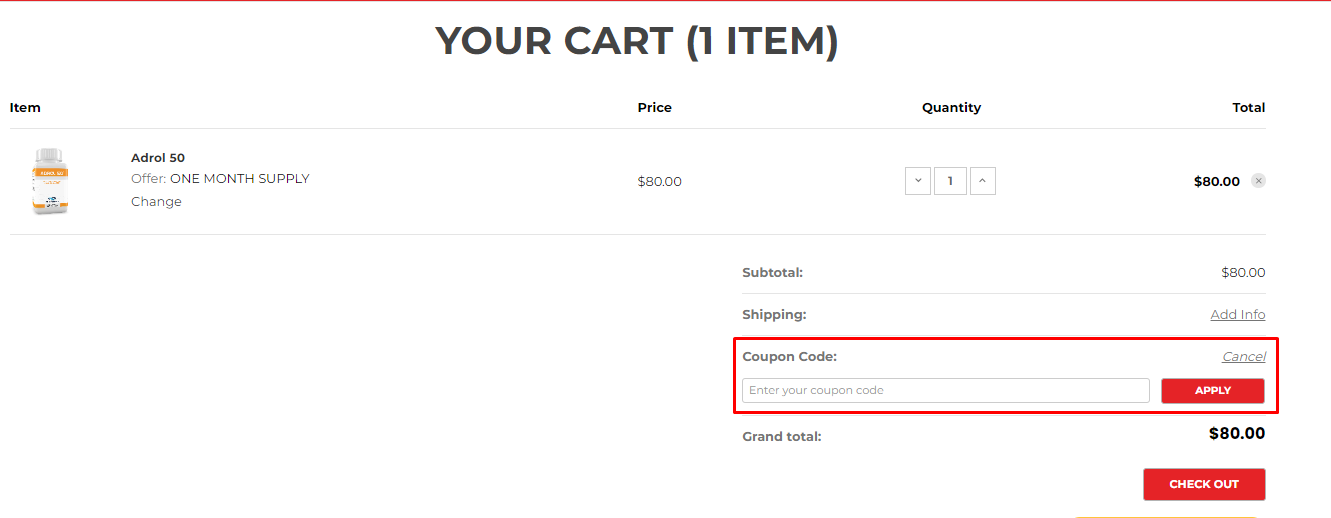Click the Adrol 50 bottle thumbnail

[49, 182]
